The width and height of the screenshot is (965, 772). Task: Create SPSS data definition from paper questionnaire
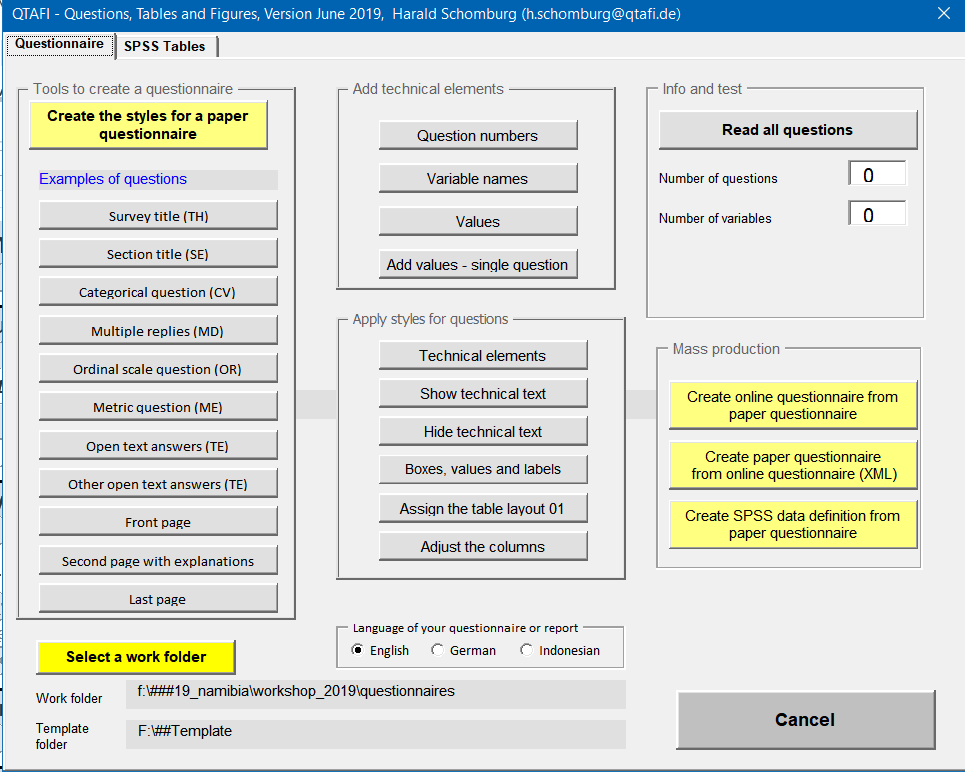[793, 525]
